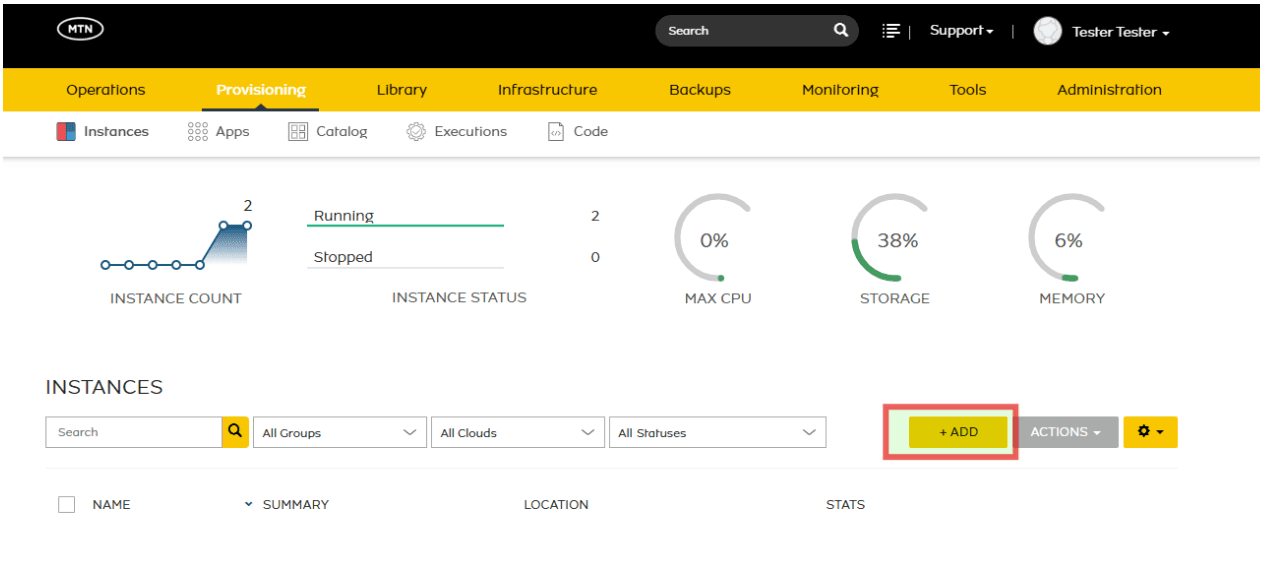Click the + ADD button
The width and height of the screenshot is (1263, 567).
tap(958, 432)
